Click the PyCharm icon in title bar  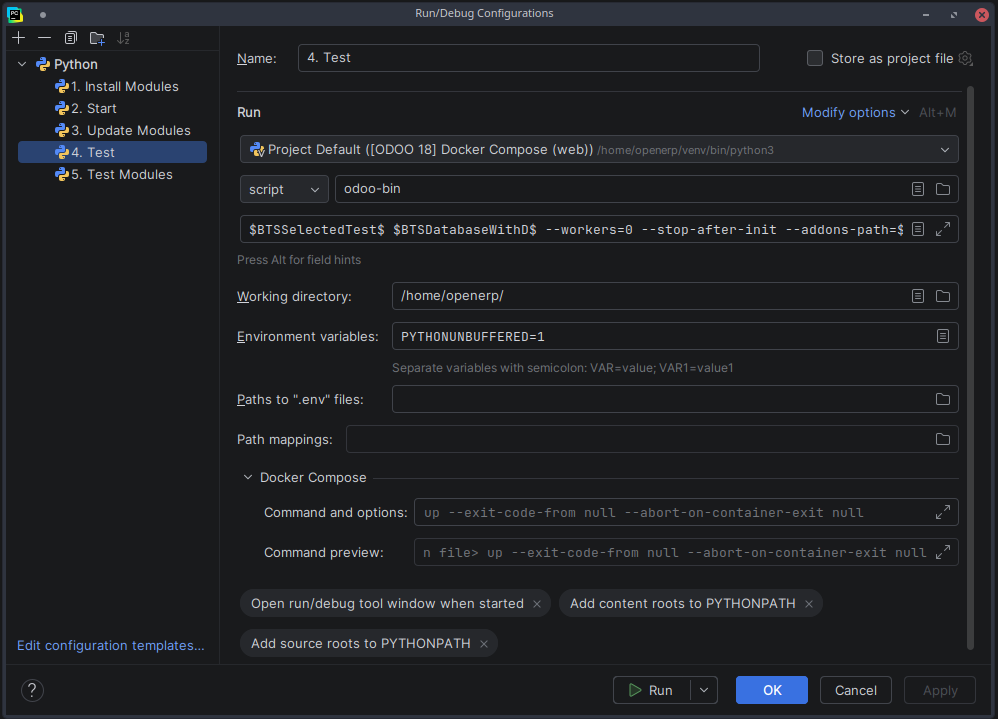(x=15, y=14)
